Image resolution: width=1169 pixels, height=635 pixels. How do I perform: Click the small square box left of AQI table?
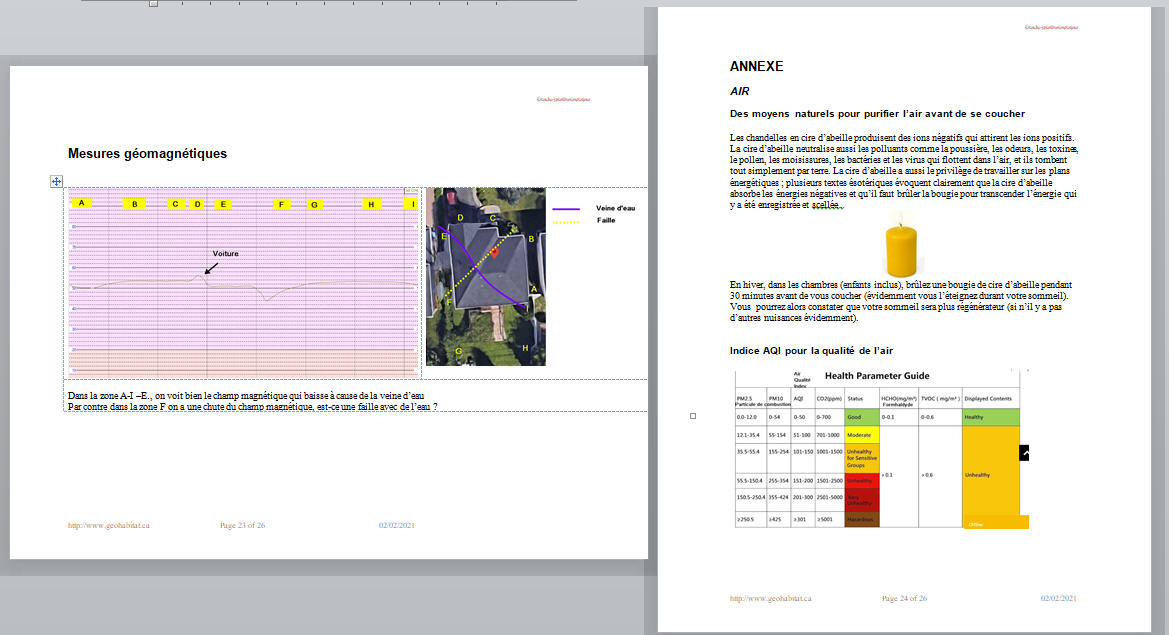[x=693, y=415]
